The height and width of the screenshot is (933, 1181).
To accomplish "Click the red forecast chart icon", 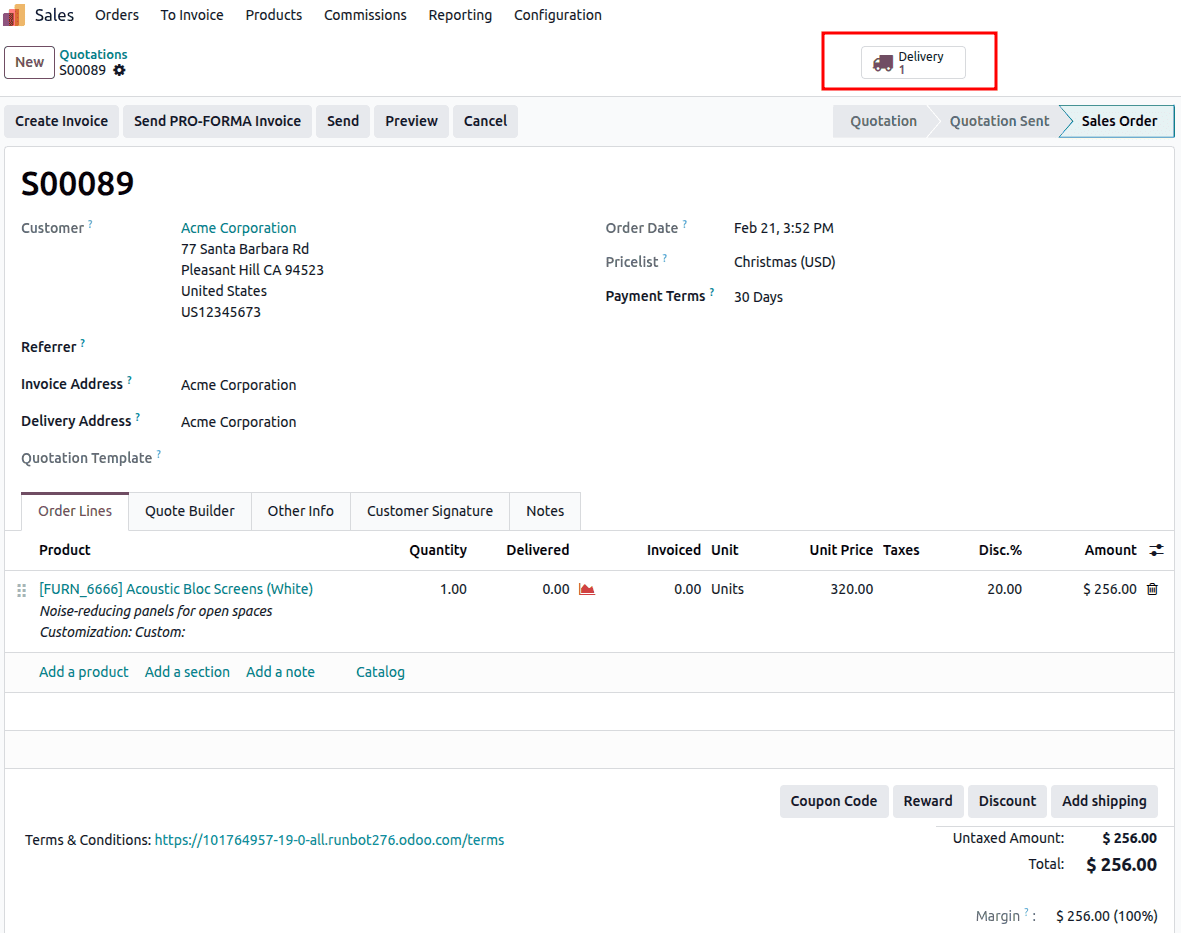I will (x=587, y=589).
